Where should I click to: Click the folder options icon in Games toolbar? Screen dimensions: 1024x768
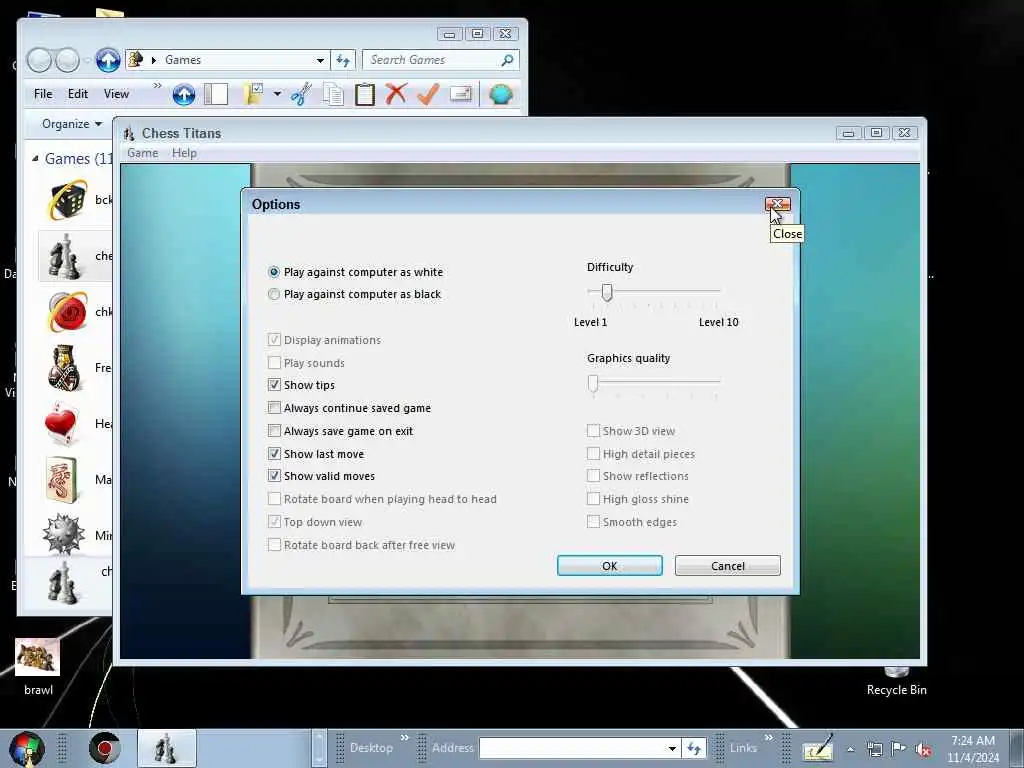point(253,95)
